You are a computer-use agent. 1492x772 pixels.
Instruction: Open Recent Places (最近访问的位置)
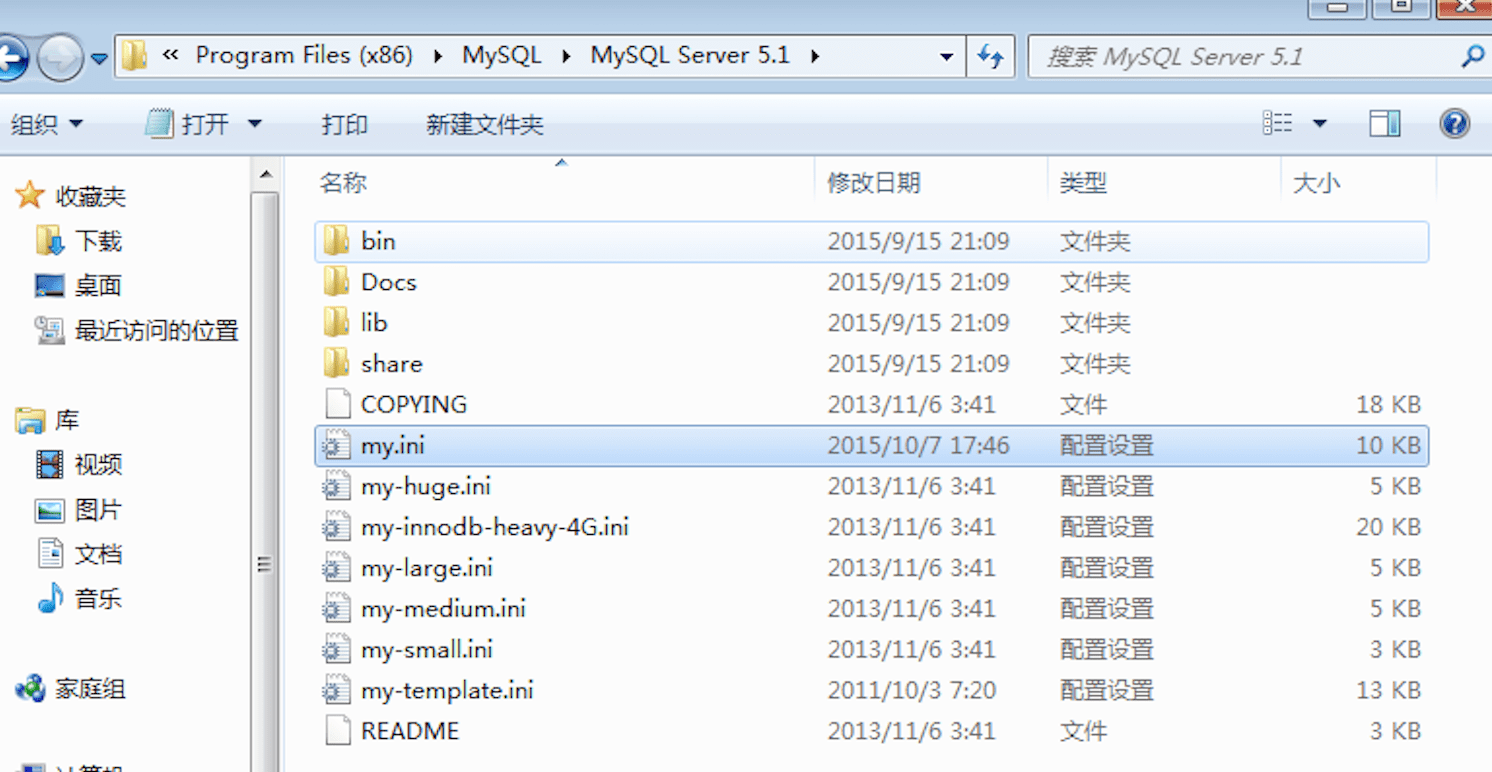(137, 330)
